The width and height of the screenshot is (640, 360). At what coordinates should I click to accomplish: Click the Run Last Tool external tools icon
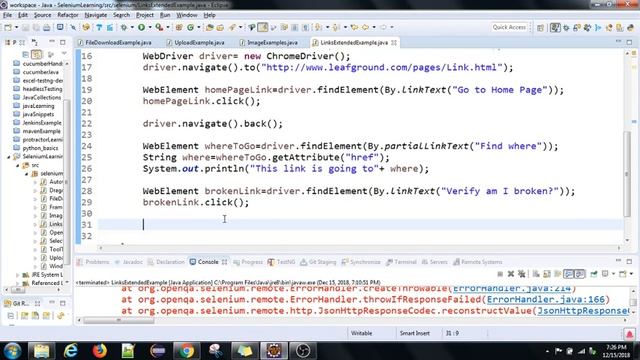[x=159, y=27]
